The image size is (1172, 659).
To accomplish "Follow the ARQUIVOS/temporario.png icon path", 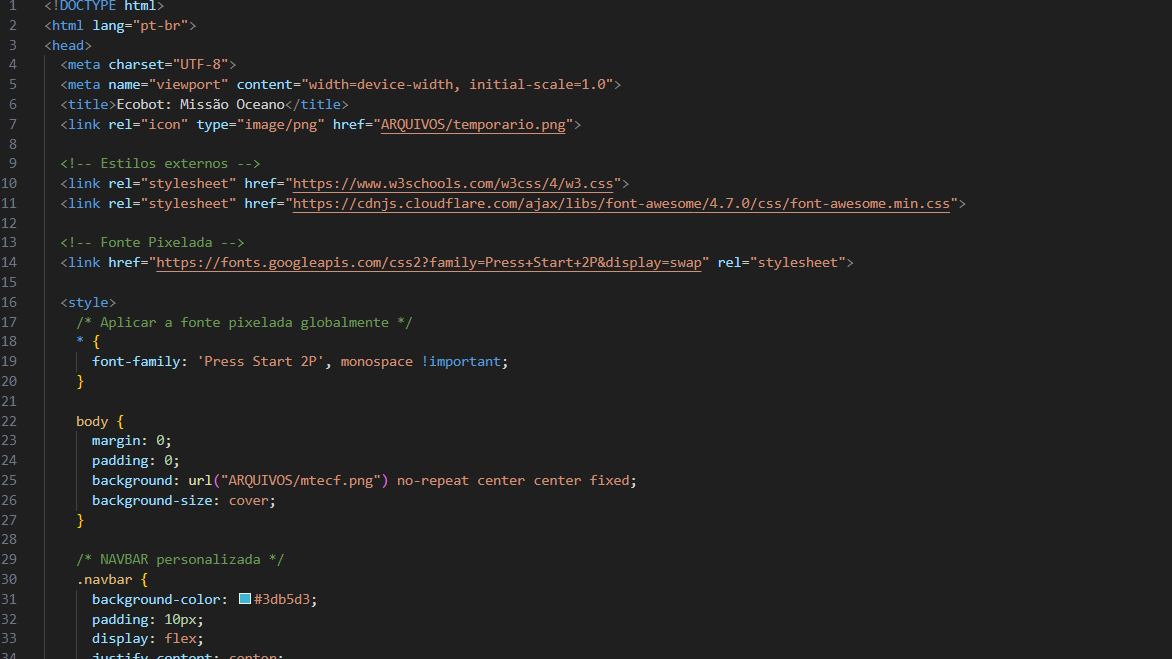I will click(473, 125).
